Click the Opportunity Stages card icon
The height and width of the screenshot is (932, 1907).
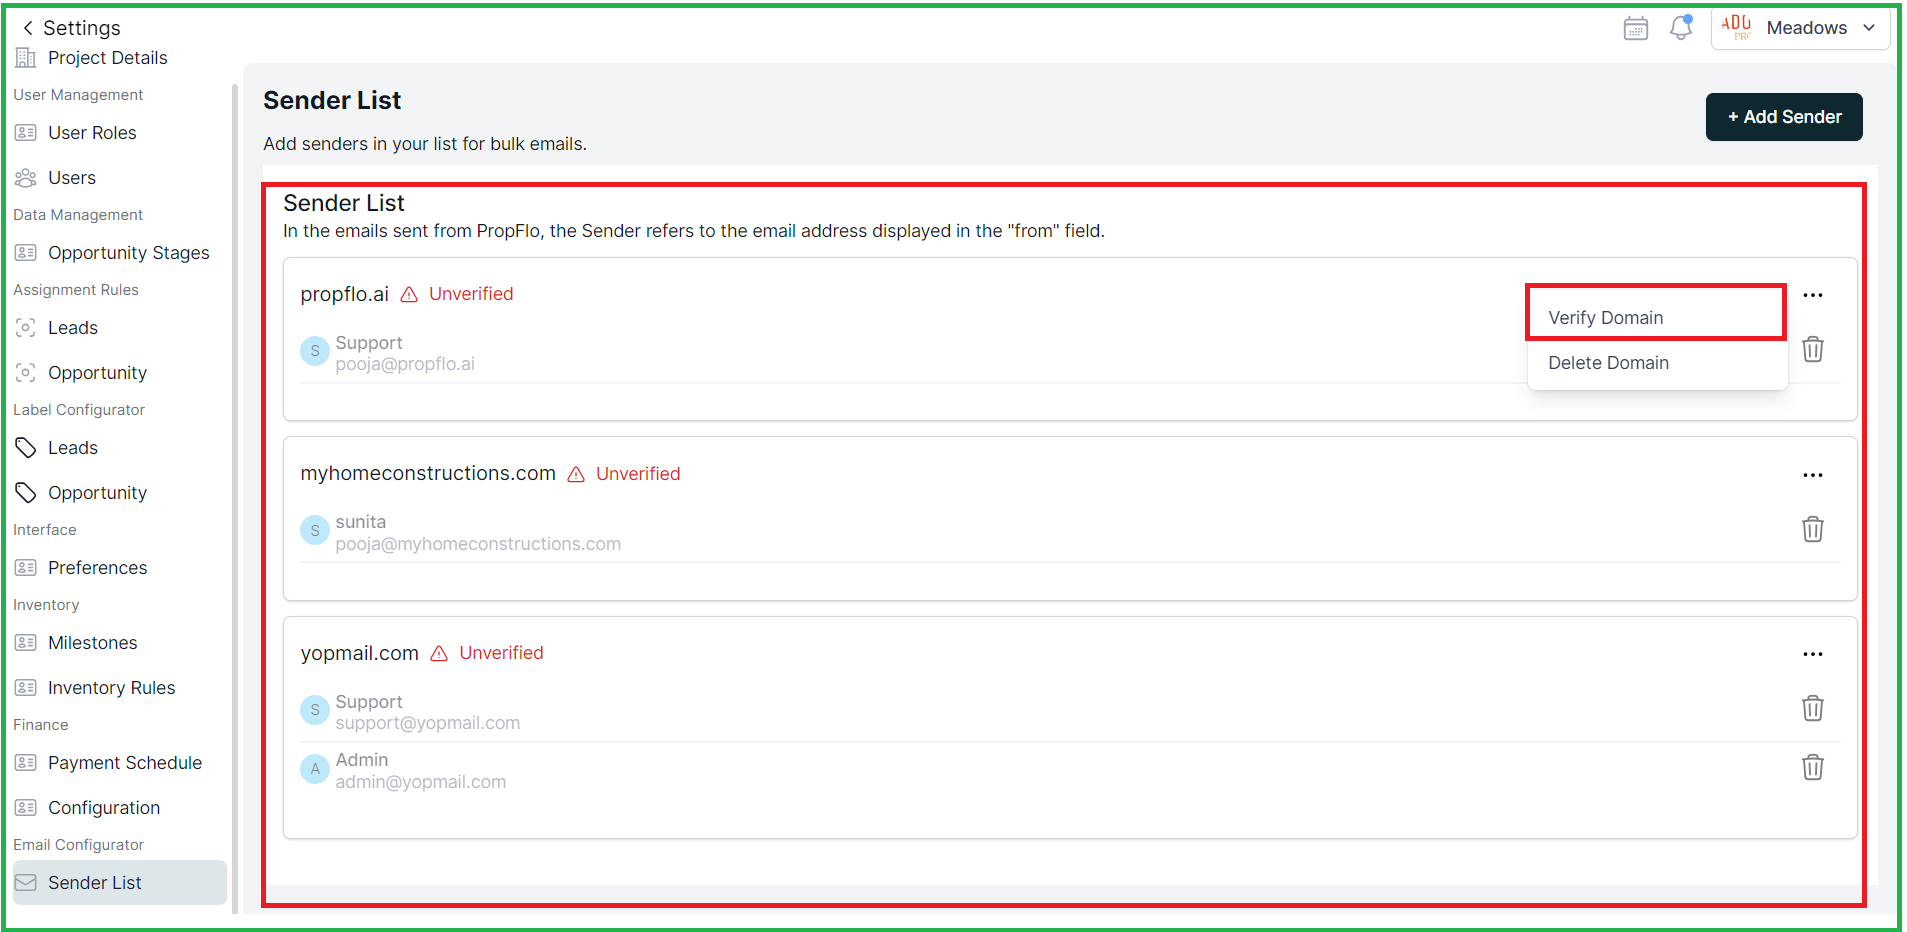[26, 253]
